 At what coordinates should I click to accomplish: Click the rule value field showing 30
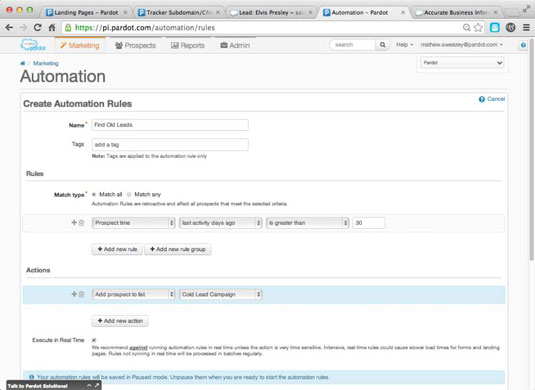(x=369, y=223)
